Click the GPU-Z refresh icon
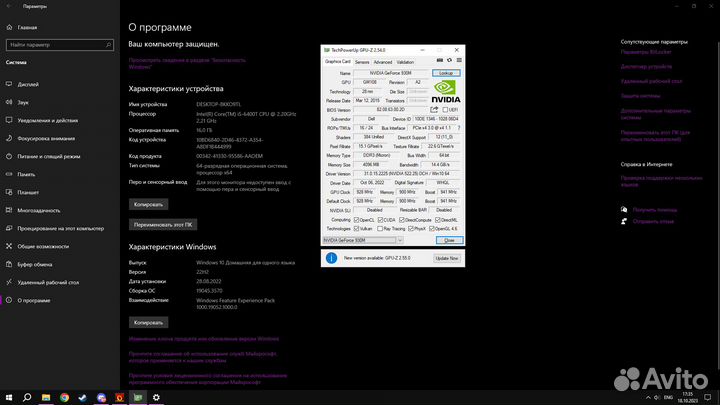 [x=450, y=61]
